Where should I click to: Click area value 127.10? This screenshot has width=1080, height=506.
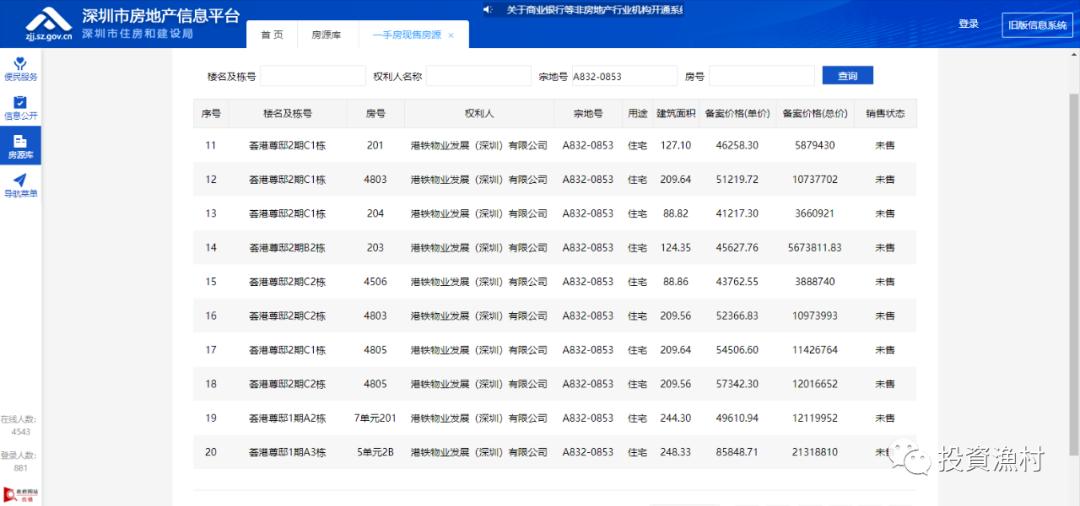[x=676, y=145]
